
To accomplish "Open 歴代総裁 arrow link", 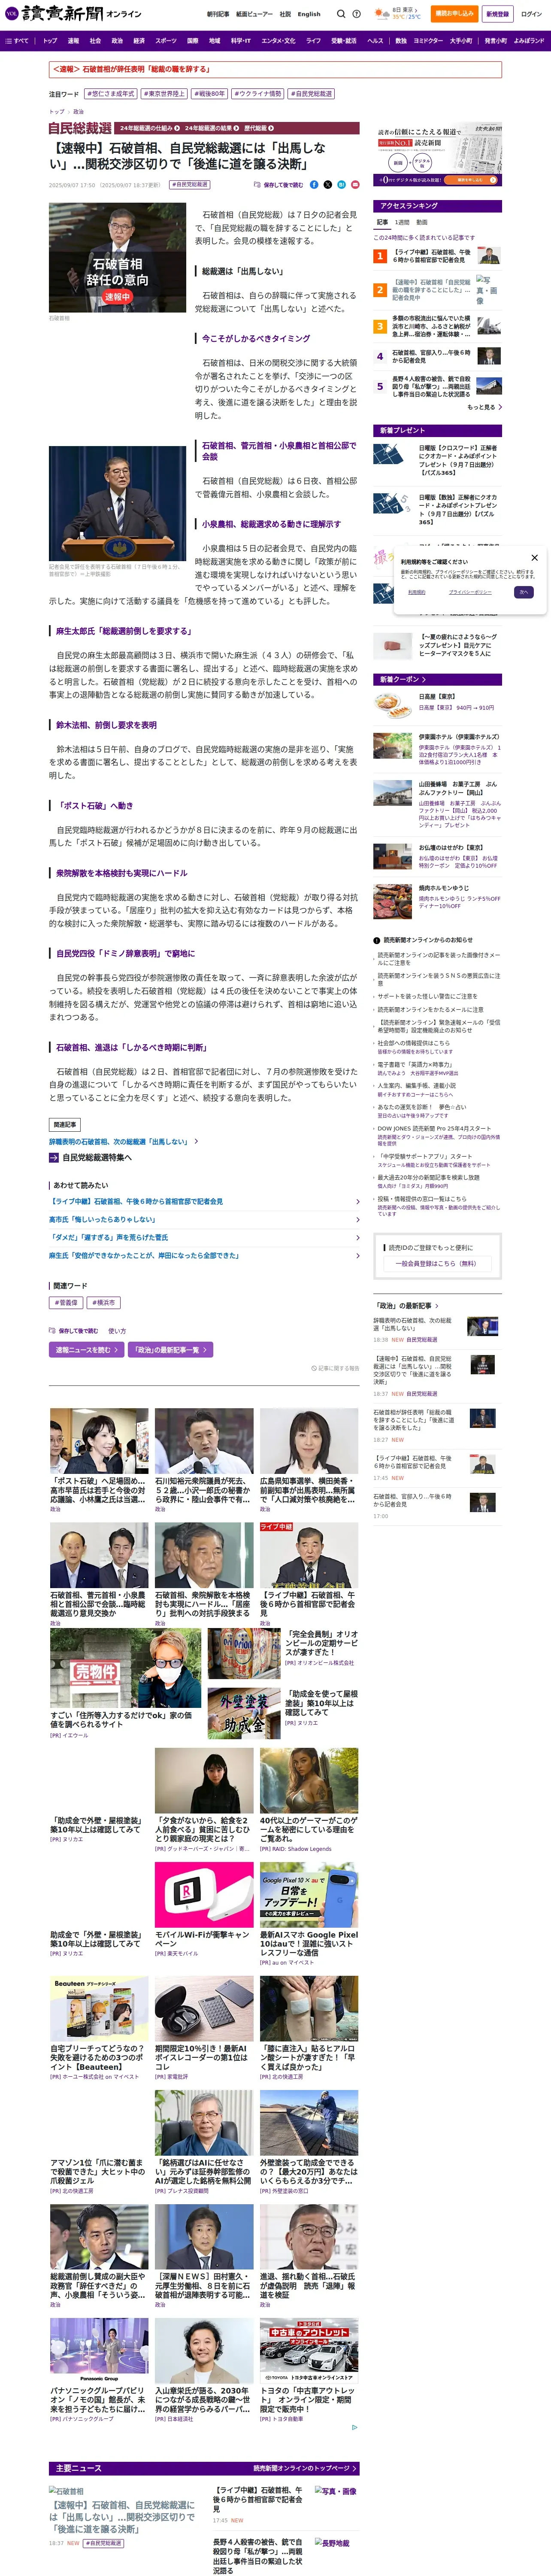I will pyautogui.click(x=259, y=128).
